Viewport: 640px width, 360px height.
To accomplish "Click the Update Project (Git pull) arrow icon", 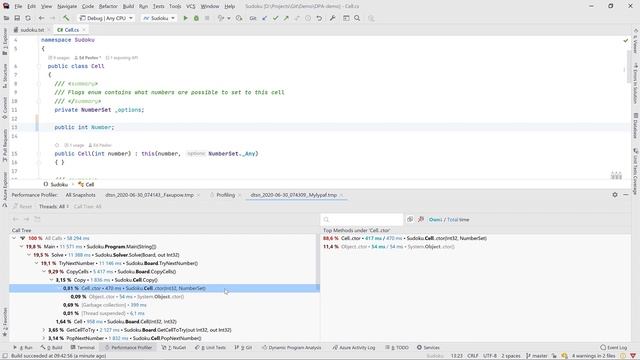I will (x=264, y=18).
